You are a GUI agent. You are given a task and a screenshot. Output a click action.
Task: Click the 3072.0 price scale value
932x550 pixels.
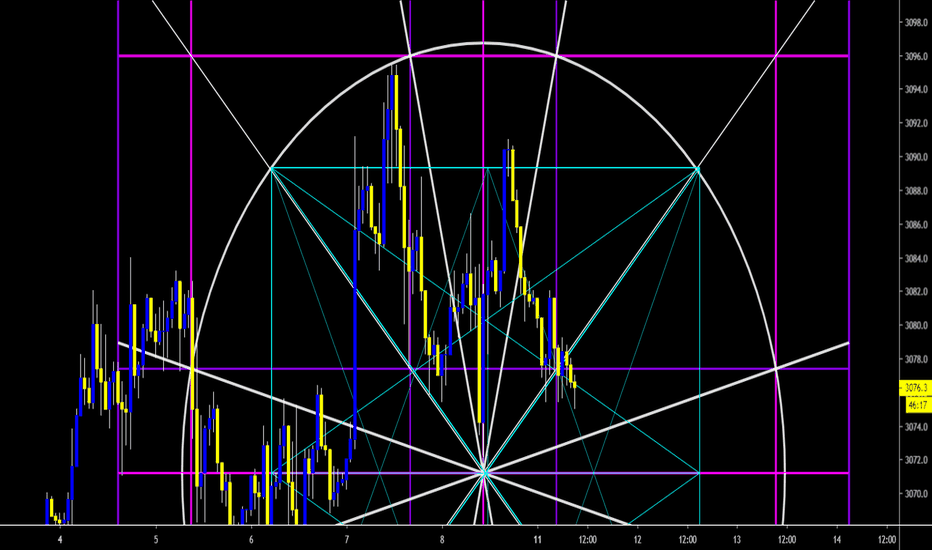point(916,460)
